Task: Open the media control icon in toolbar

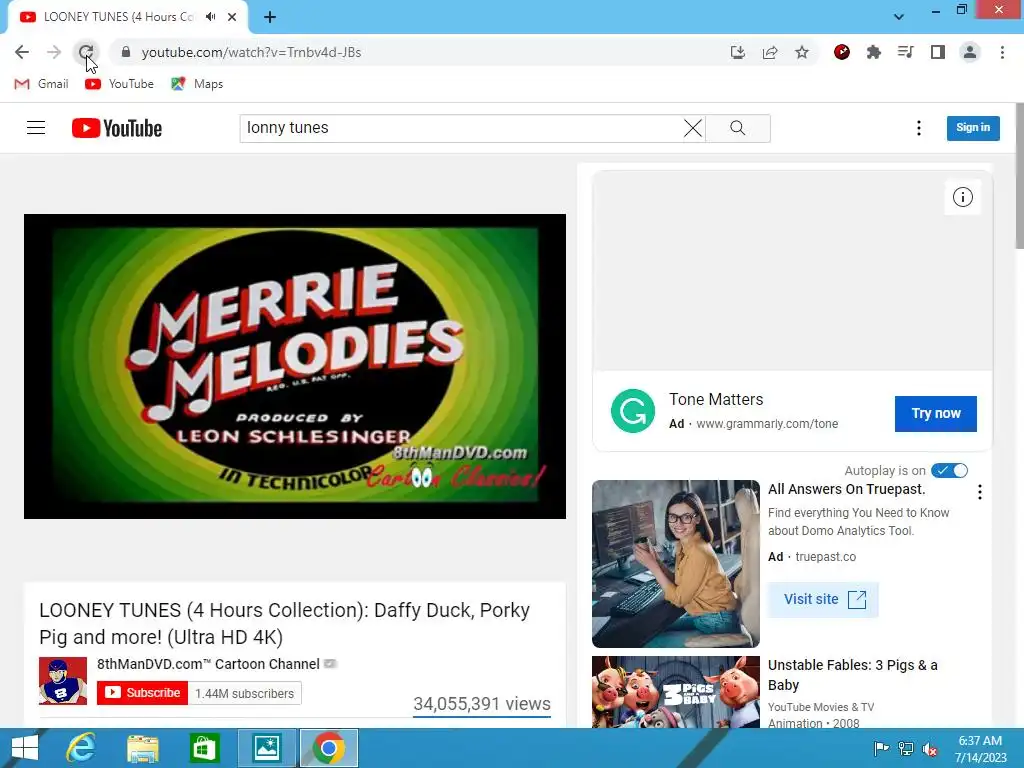Action: point(906,52)
